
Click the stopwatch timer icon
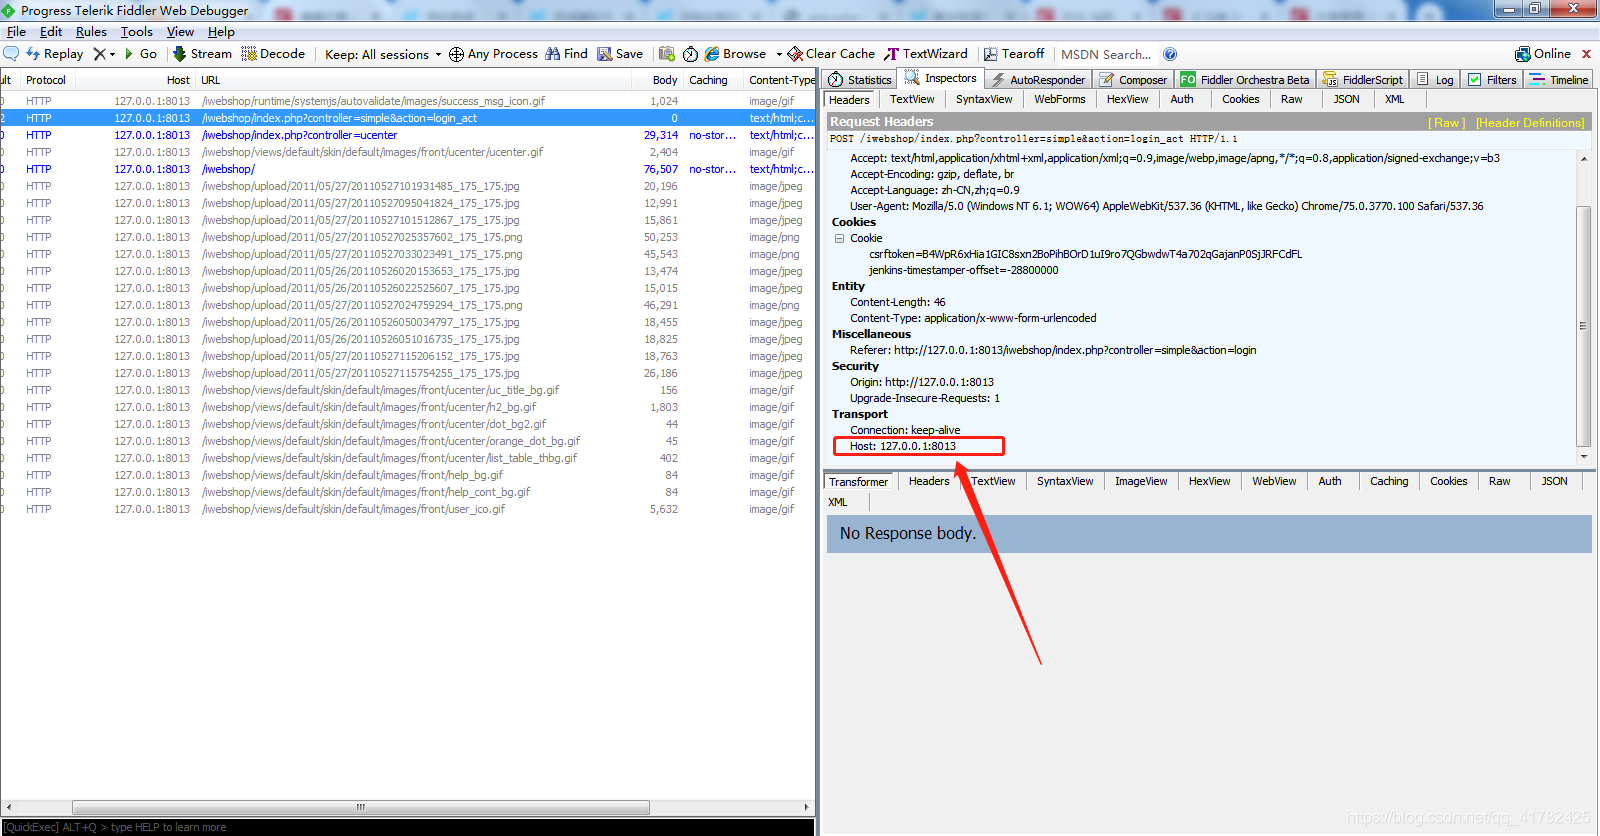click(x=690, y=54)
